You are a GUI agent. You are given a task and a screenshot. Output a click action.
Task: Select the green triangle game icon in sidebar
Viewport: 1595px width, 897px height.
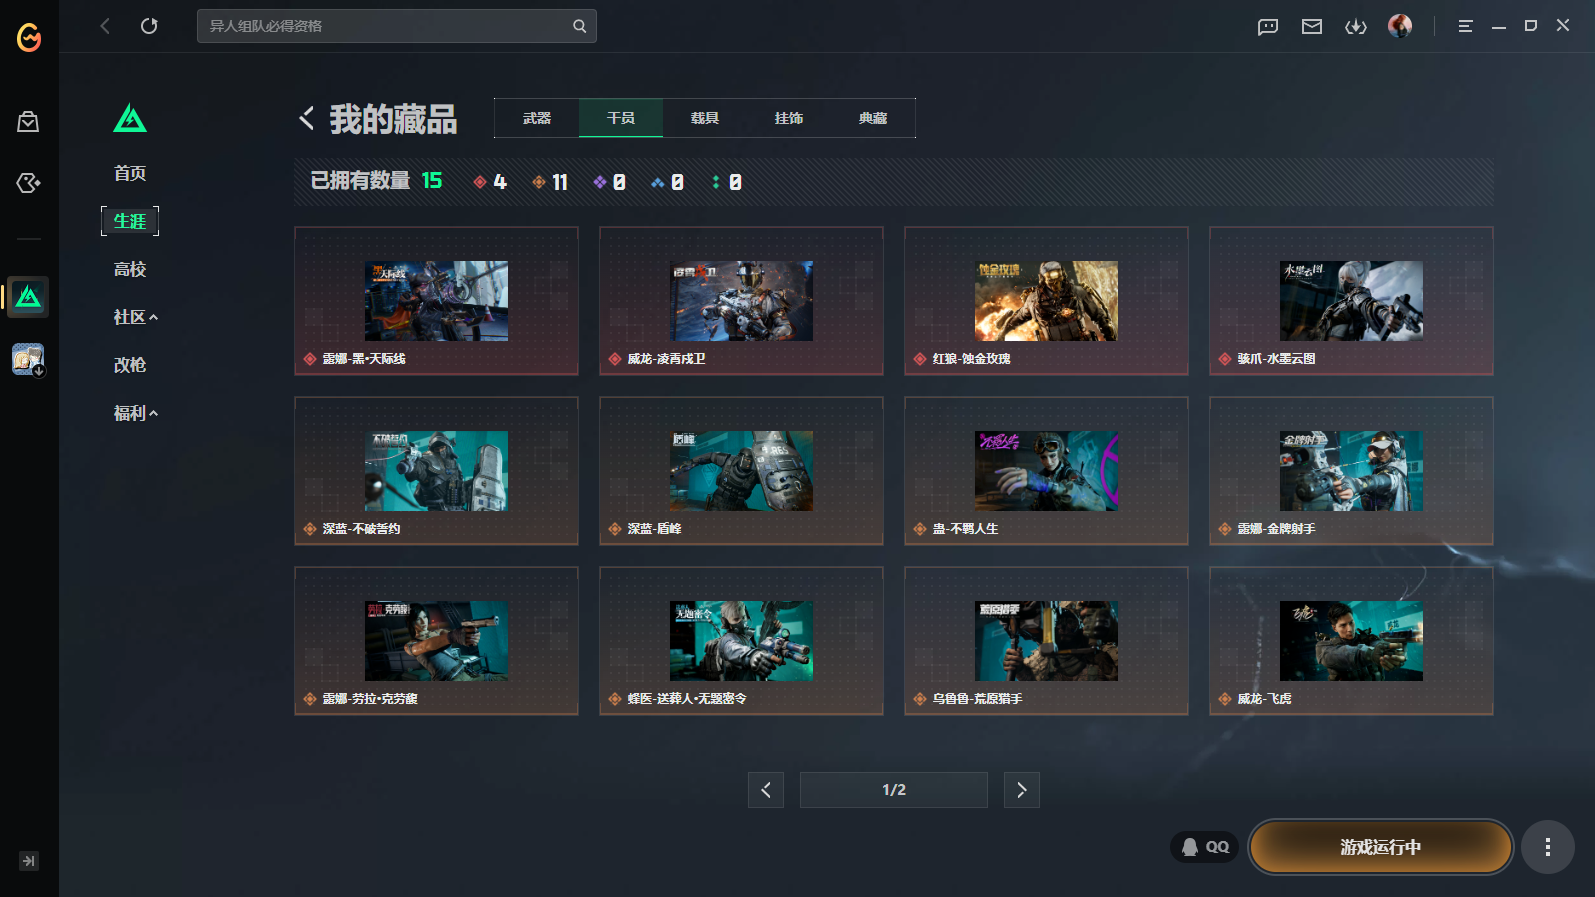(28, 297)
